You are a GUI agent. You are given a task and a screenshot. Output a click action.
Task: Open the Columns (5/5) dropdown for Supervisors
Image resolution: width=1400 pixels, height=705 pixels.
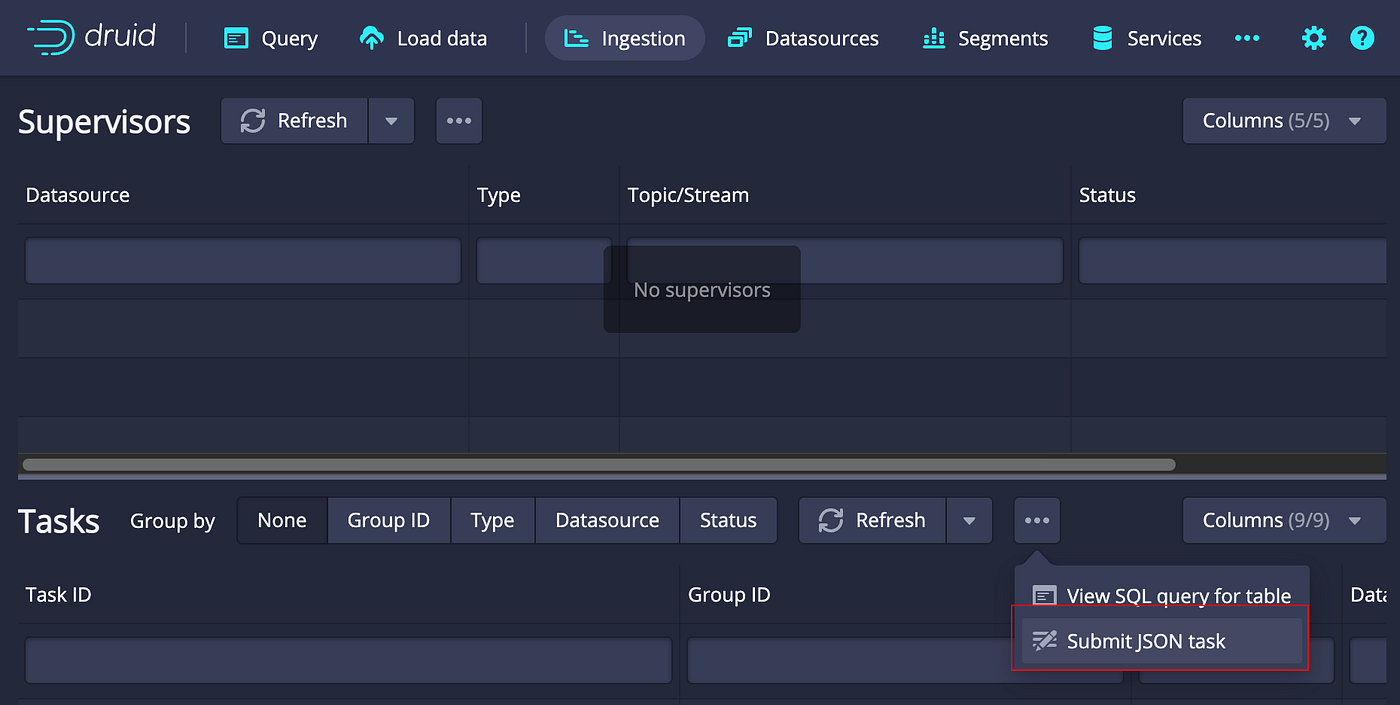pyautogui.click(x=1284, y=120)
